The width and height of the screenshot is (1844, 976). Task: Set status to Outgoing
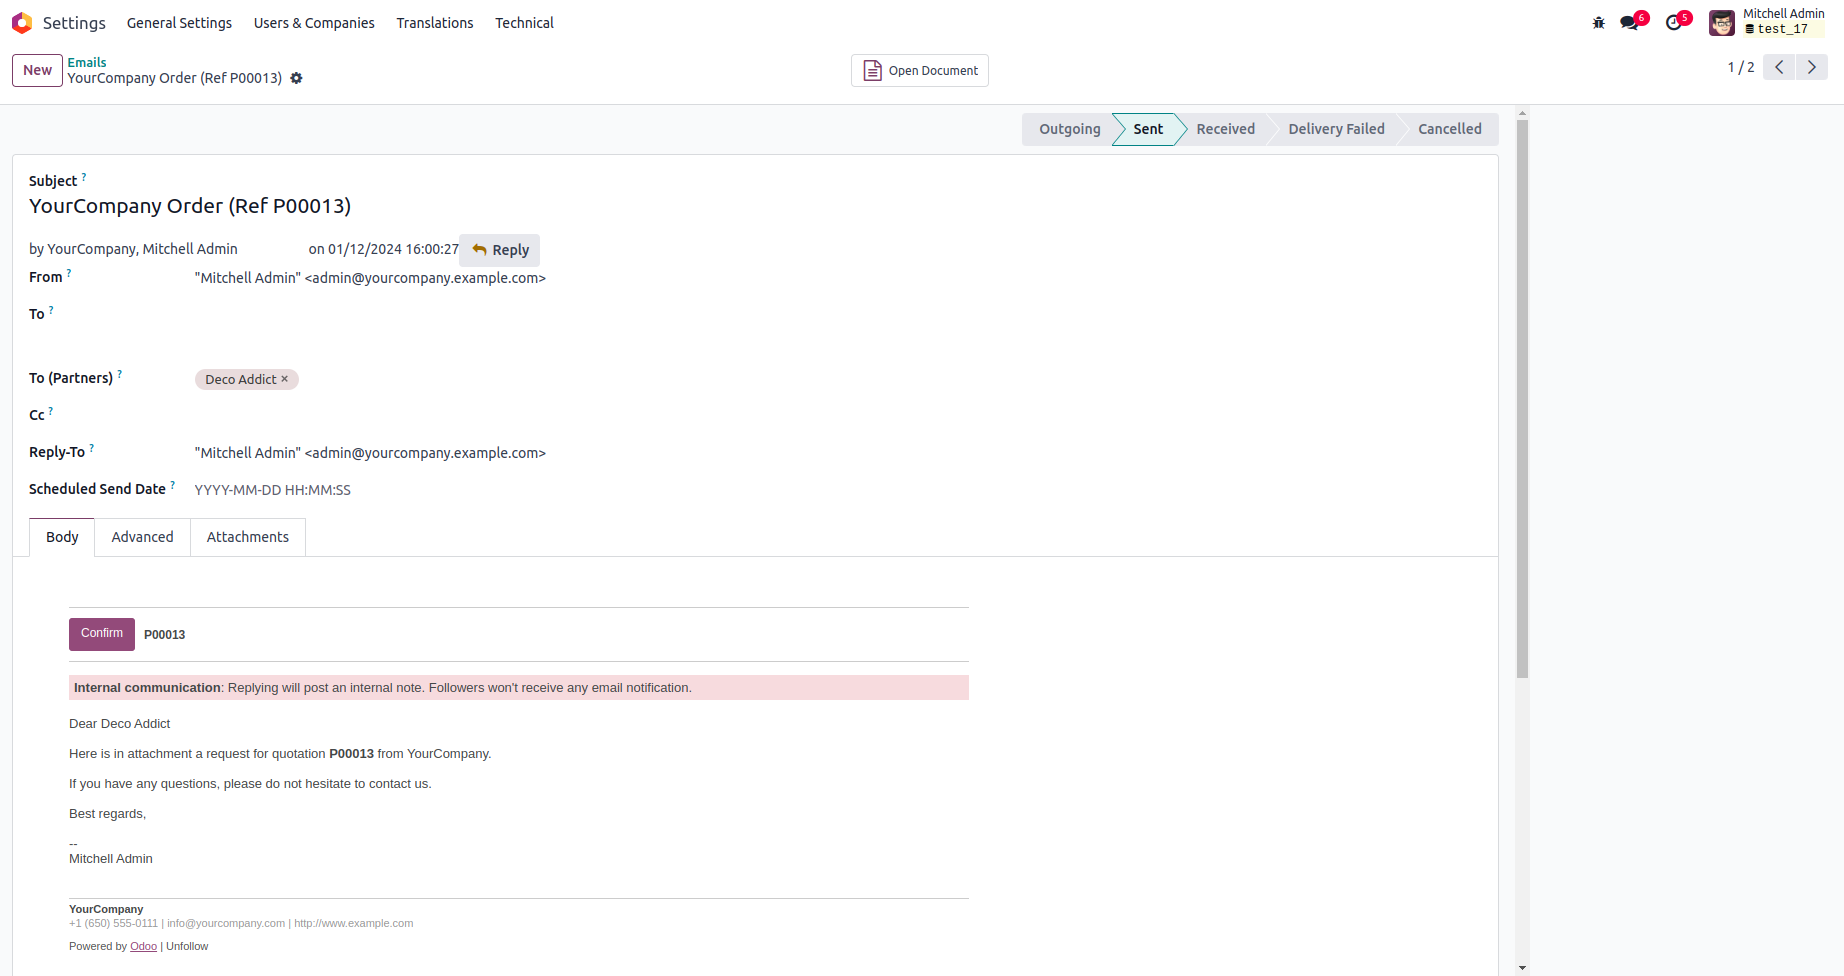point(1069,129)
